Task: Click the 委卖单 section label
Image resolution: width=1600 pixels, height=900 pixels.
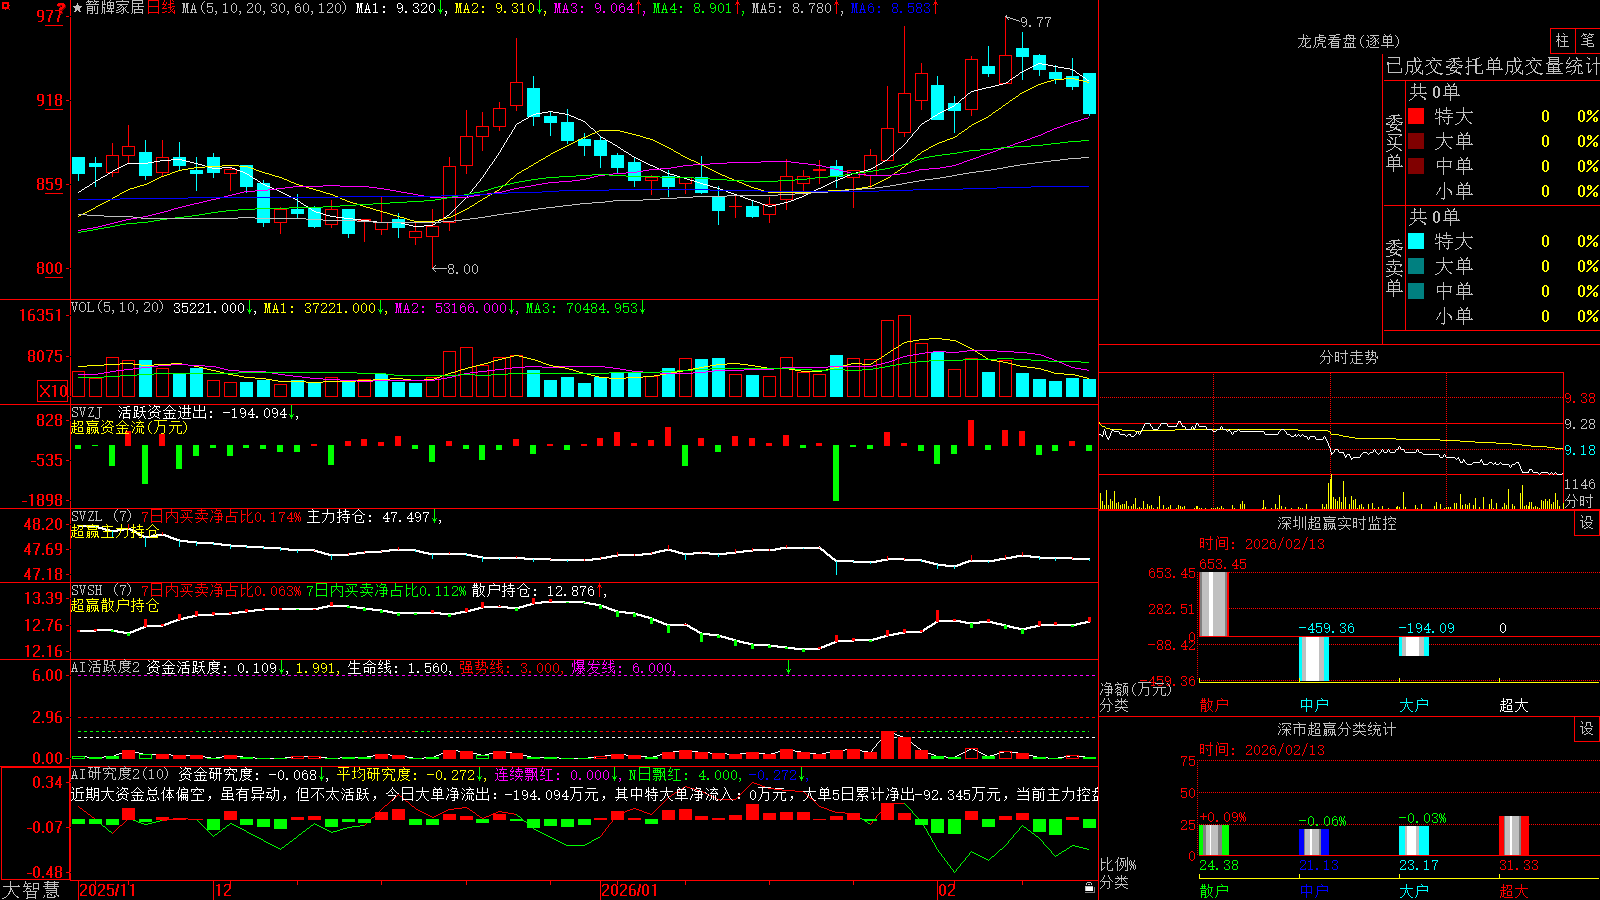Action: click(1394, 267)
